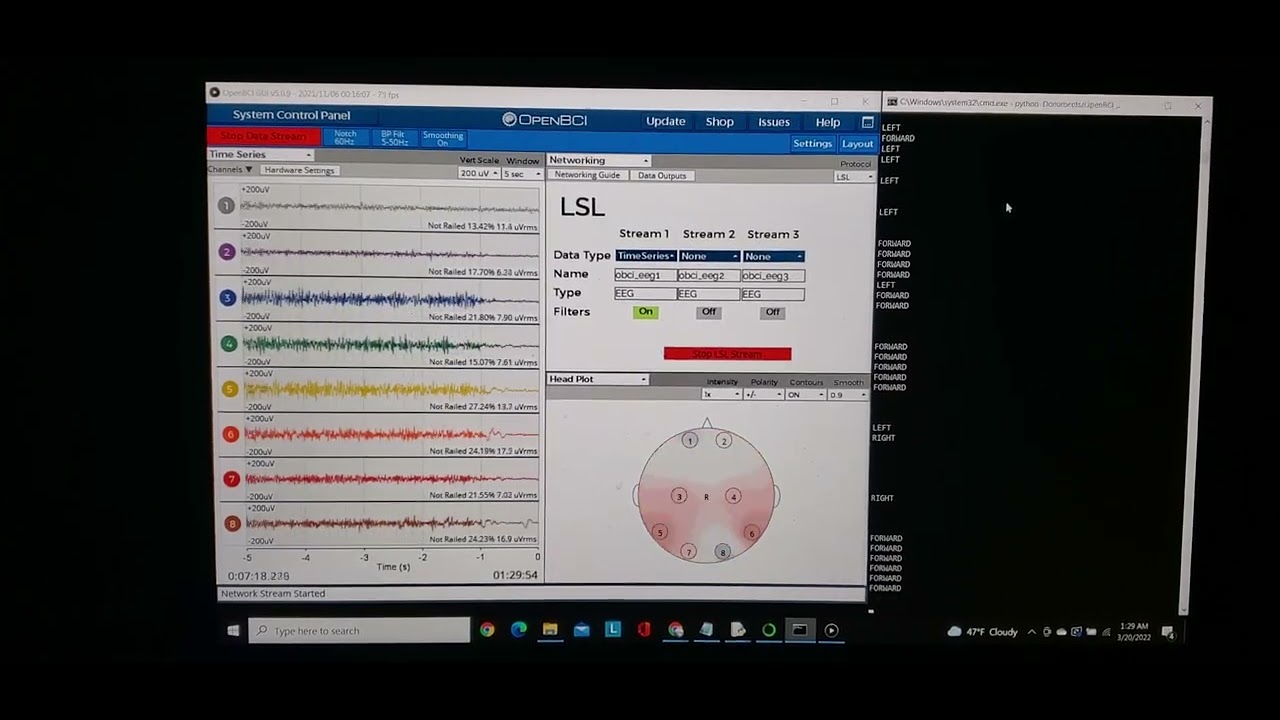
Task: Open Stream 2 data type dropdown
Action: point(709,256)
